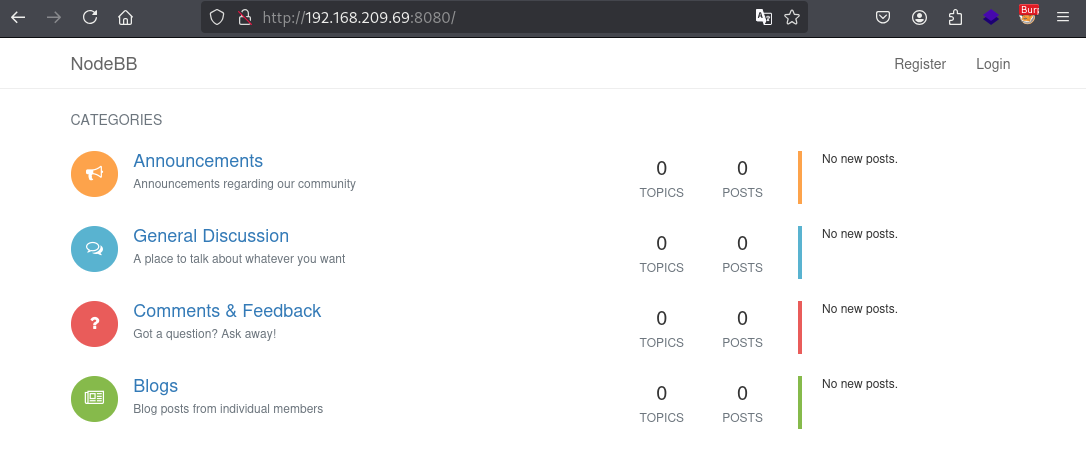Click the purple diamond extension icon

991,17
